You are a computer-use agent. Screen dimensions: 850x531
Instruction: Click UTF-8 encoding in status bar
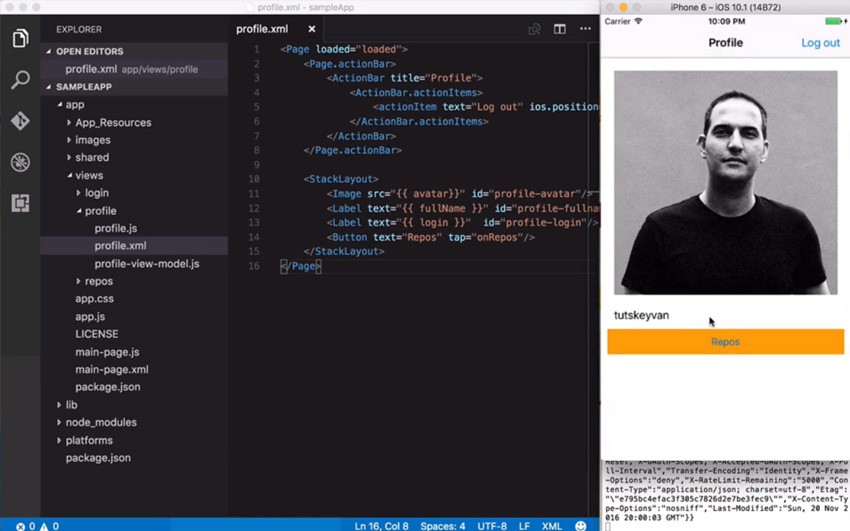coord(492,526)
